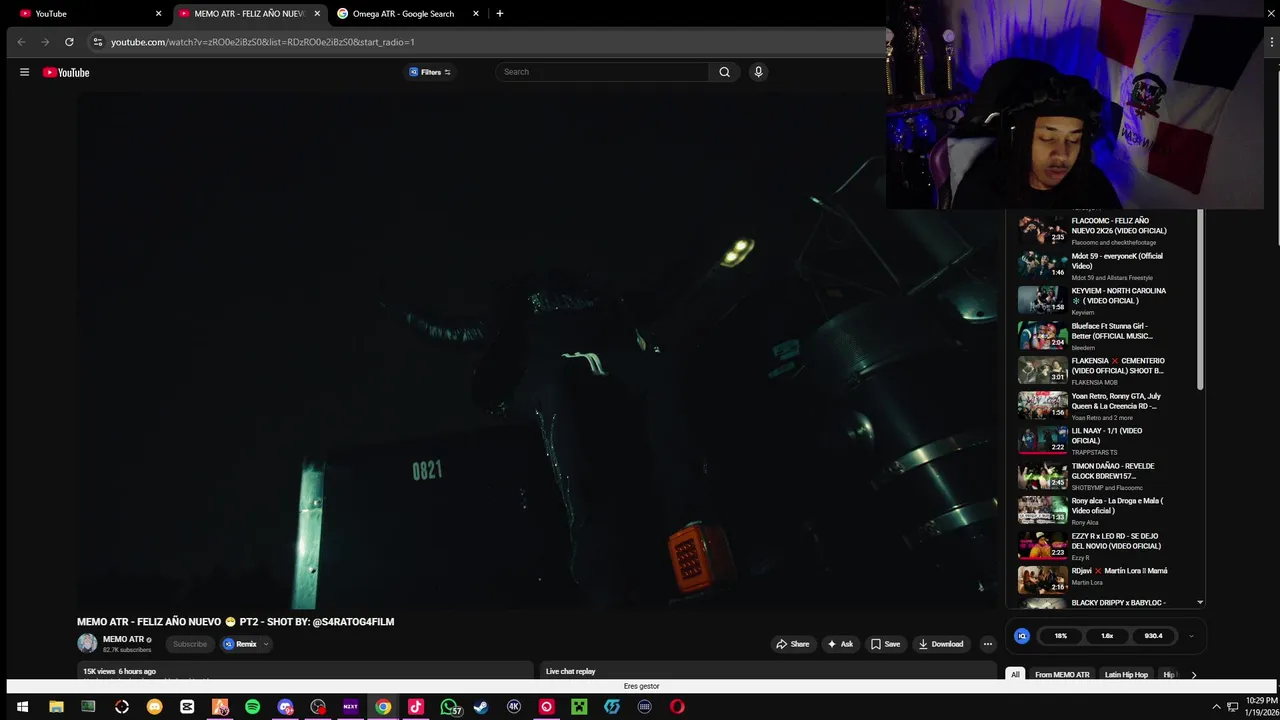
Task: Download this video
Action: (941, 644)
